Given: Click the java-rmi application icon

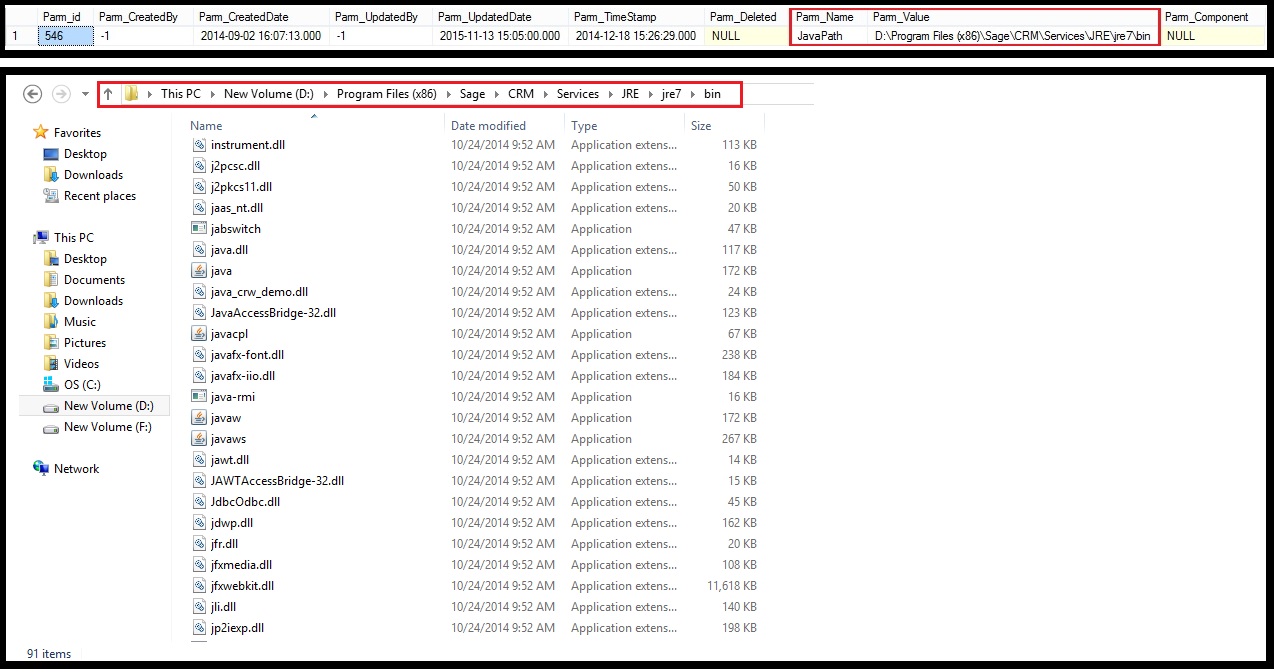Looking at the screenshot, I should [x=198, y=397].
